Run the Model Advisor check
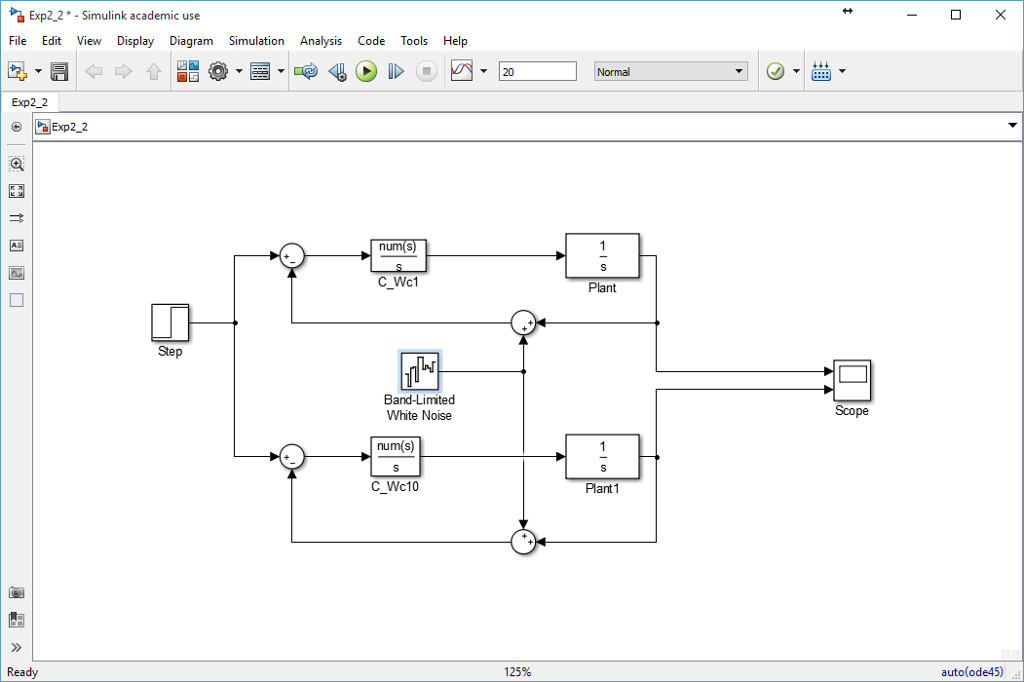The width and height of the screenshot is (1024, 682). [x=776, y=71]
